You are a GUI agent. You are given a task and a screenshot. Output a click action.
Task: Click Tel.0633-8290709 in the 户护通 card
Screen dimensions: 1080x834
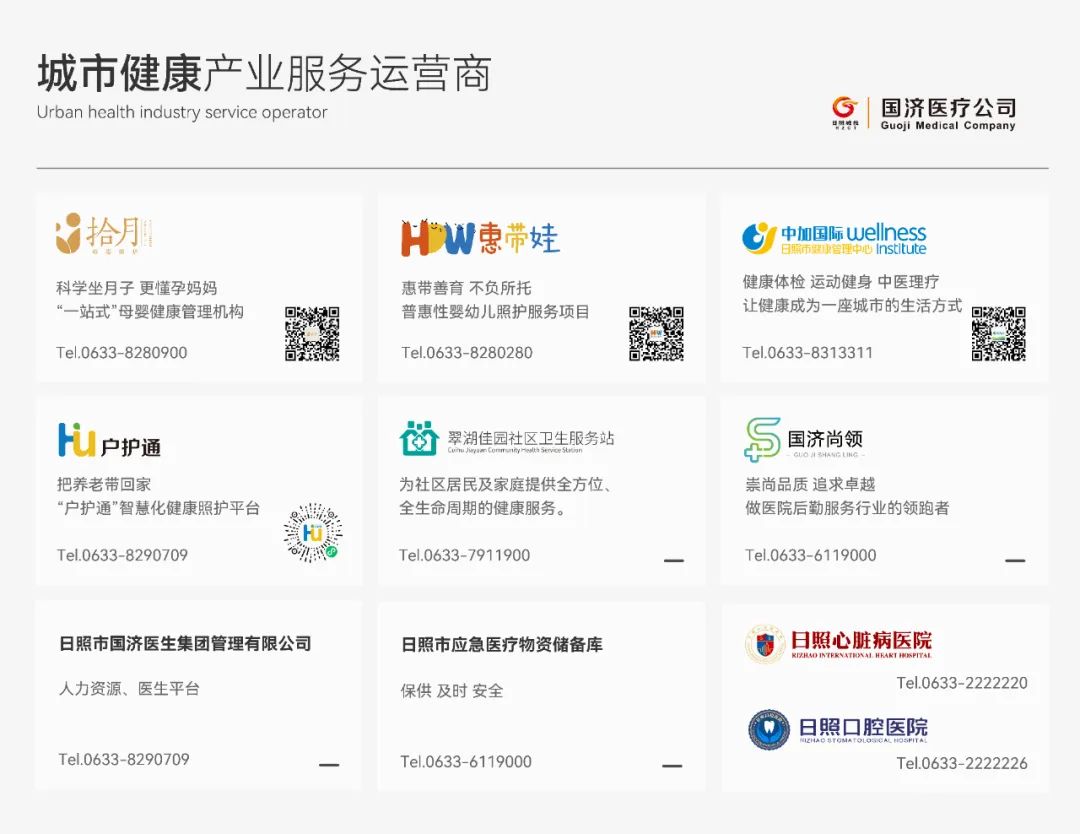pyautogui.click(x=123, y=555)
